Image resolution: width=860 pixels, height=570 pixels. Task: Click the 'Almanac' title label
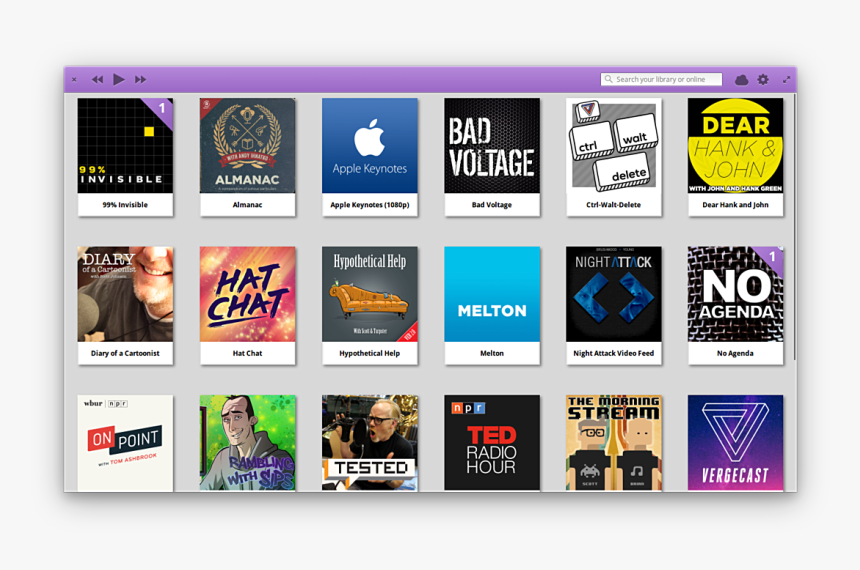click(x=247, y=205)
